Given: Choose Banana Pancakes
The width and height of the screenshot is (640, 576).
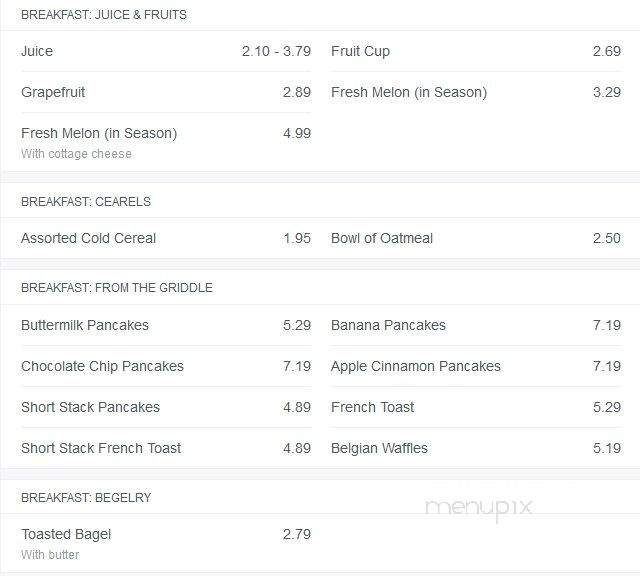Looking at the screenshot, I should tap(476, 325).
